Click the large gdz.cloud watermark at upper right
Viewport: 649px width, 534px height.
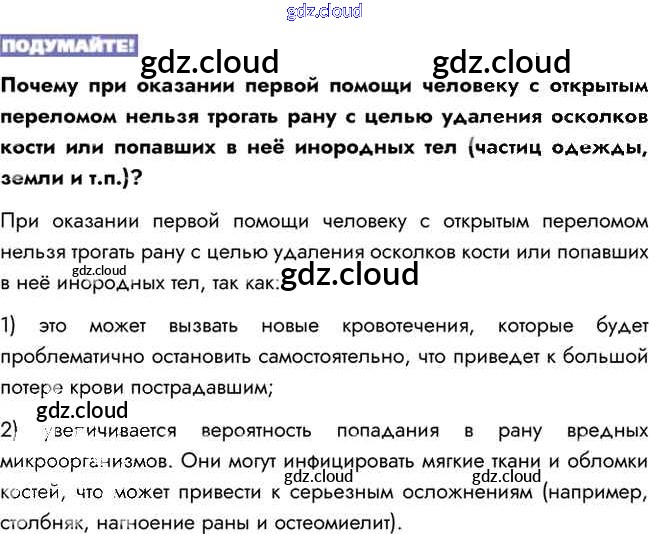501,62
